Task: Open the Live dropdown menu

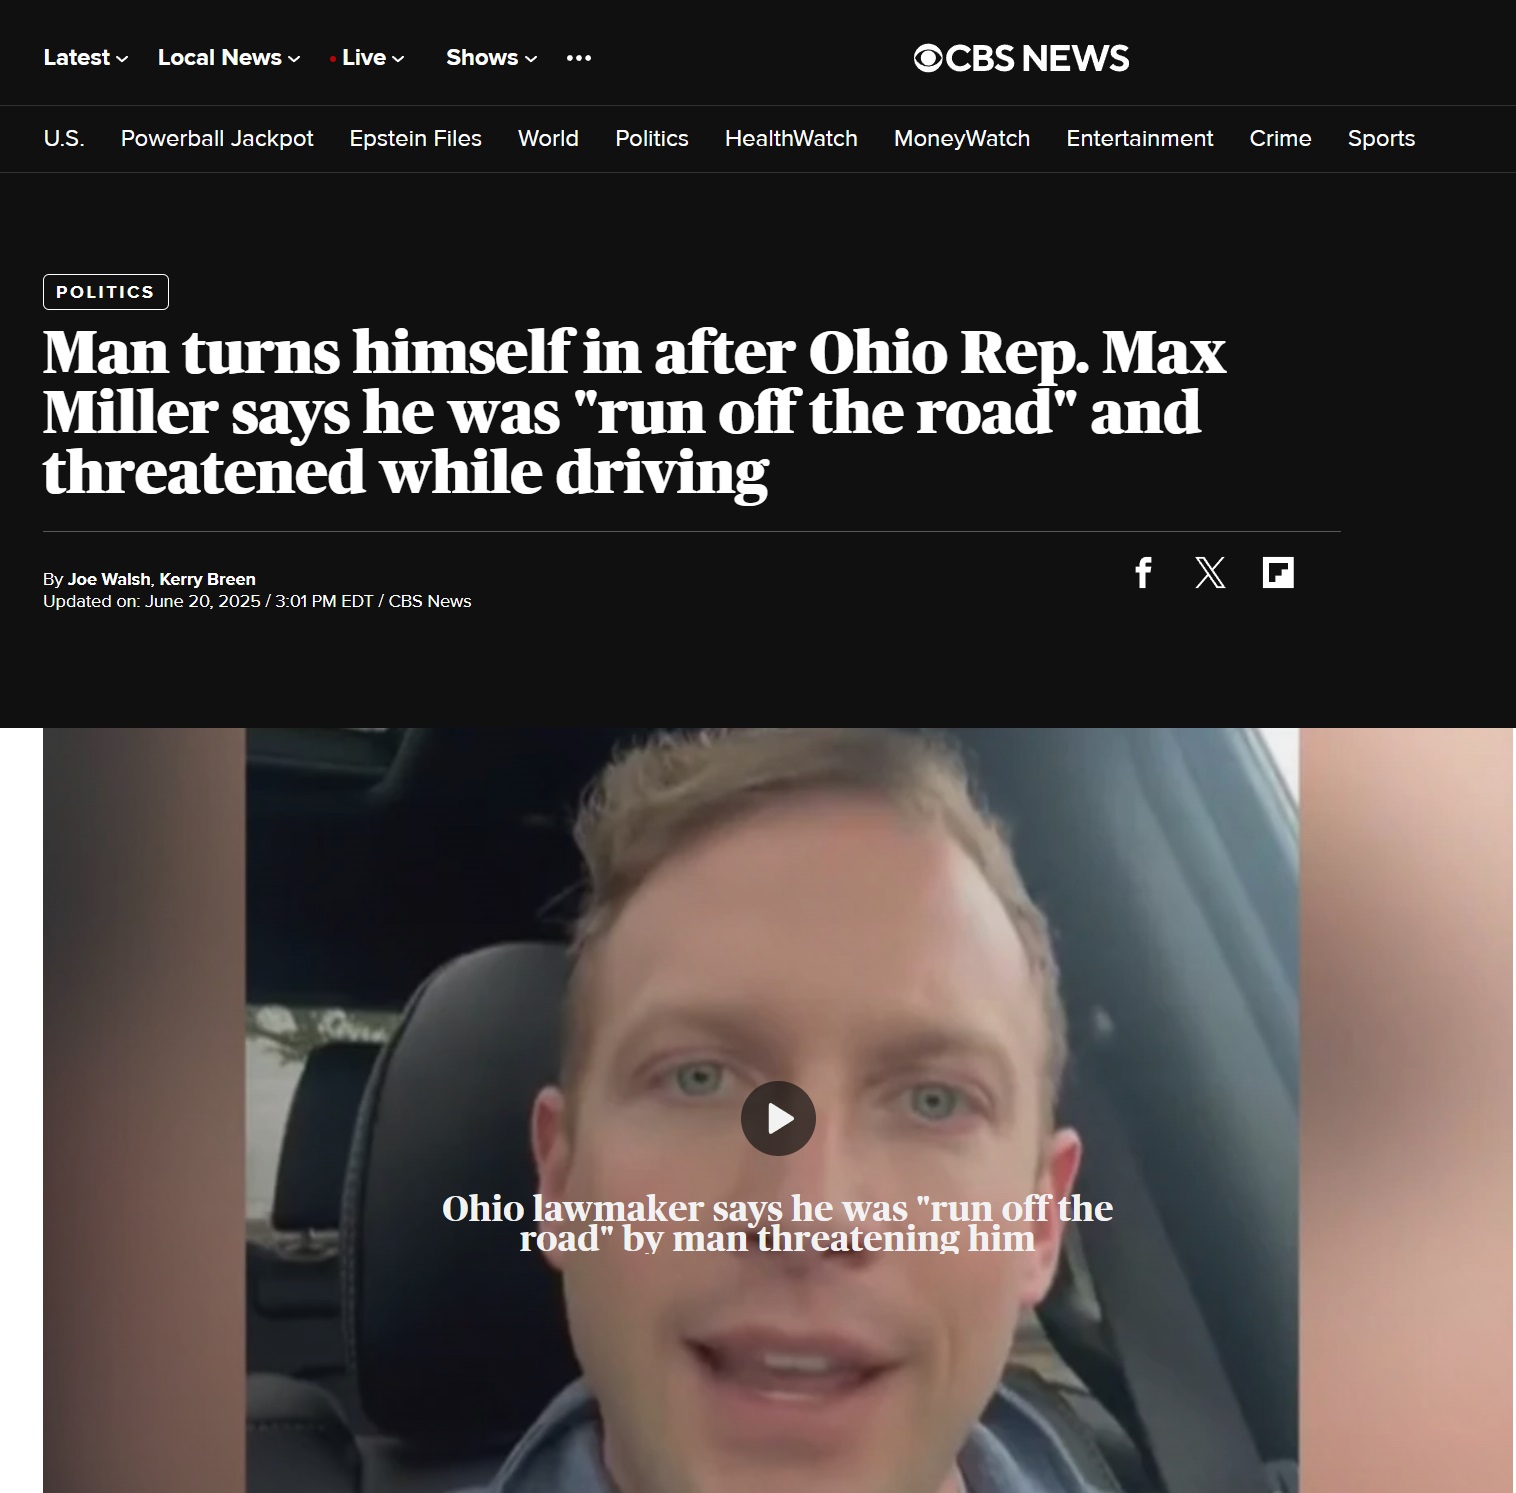Action: tap(367, 58)
